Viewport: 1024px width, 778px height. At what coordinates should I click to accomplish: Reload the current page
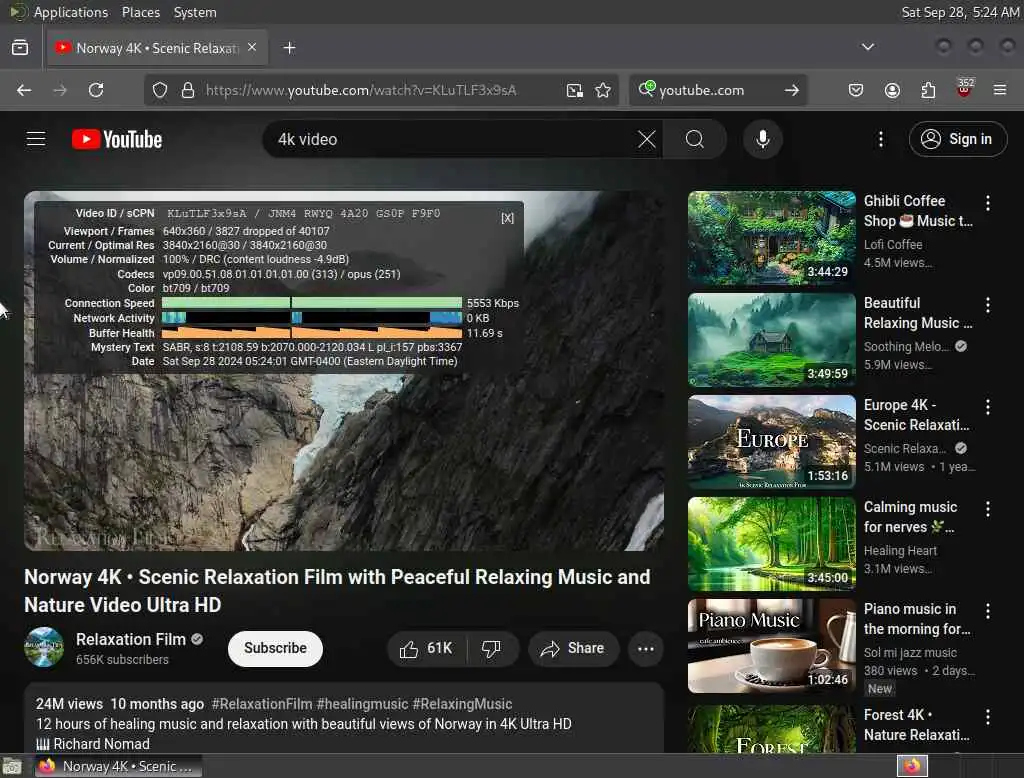tap(96, 90)
